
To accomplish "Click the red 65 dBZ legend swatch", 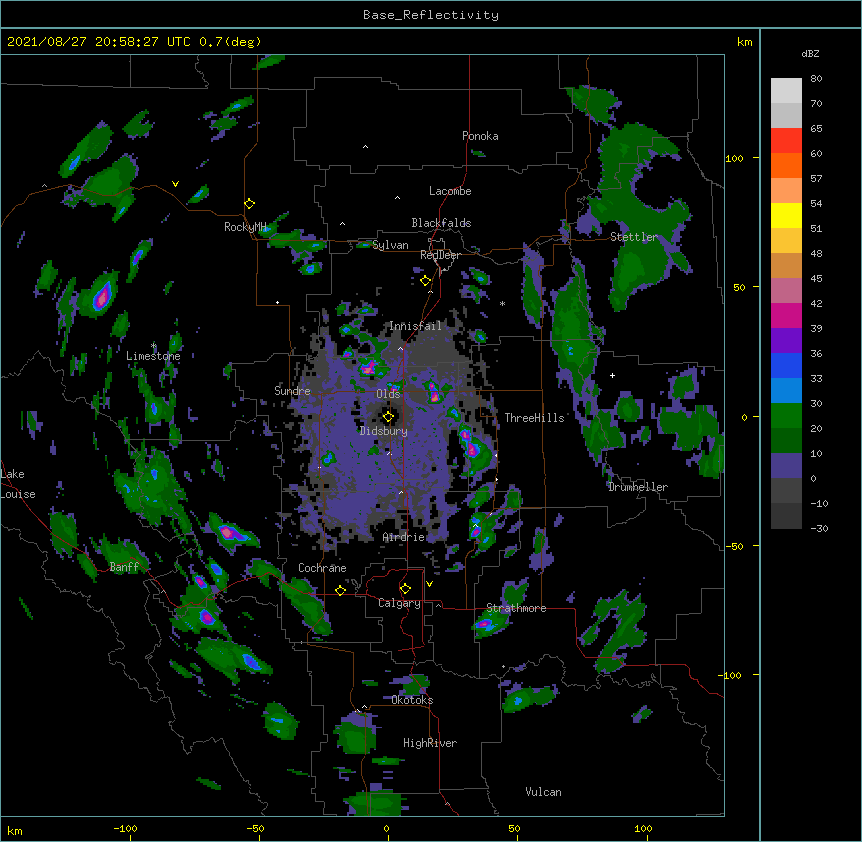I will (x=786, y=140).
